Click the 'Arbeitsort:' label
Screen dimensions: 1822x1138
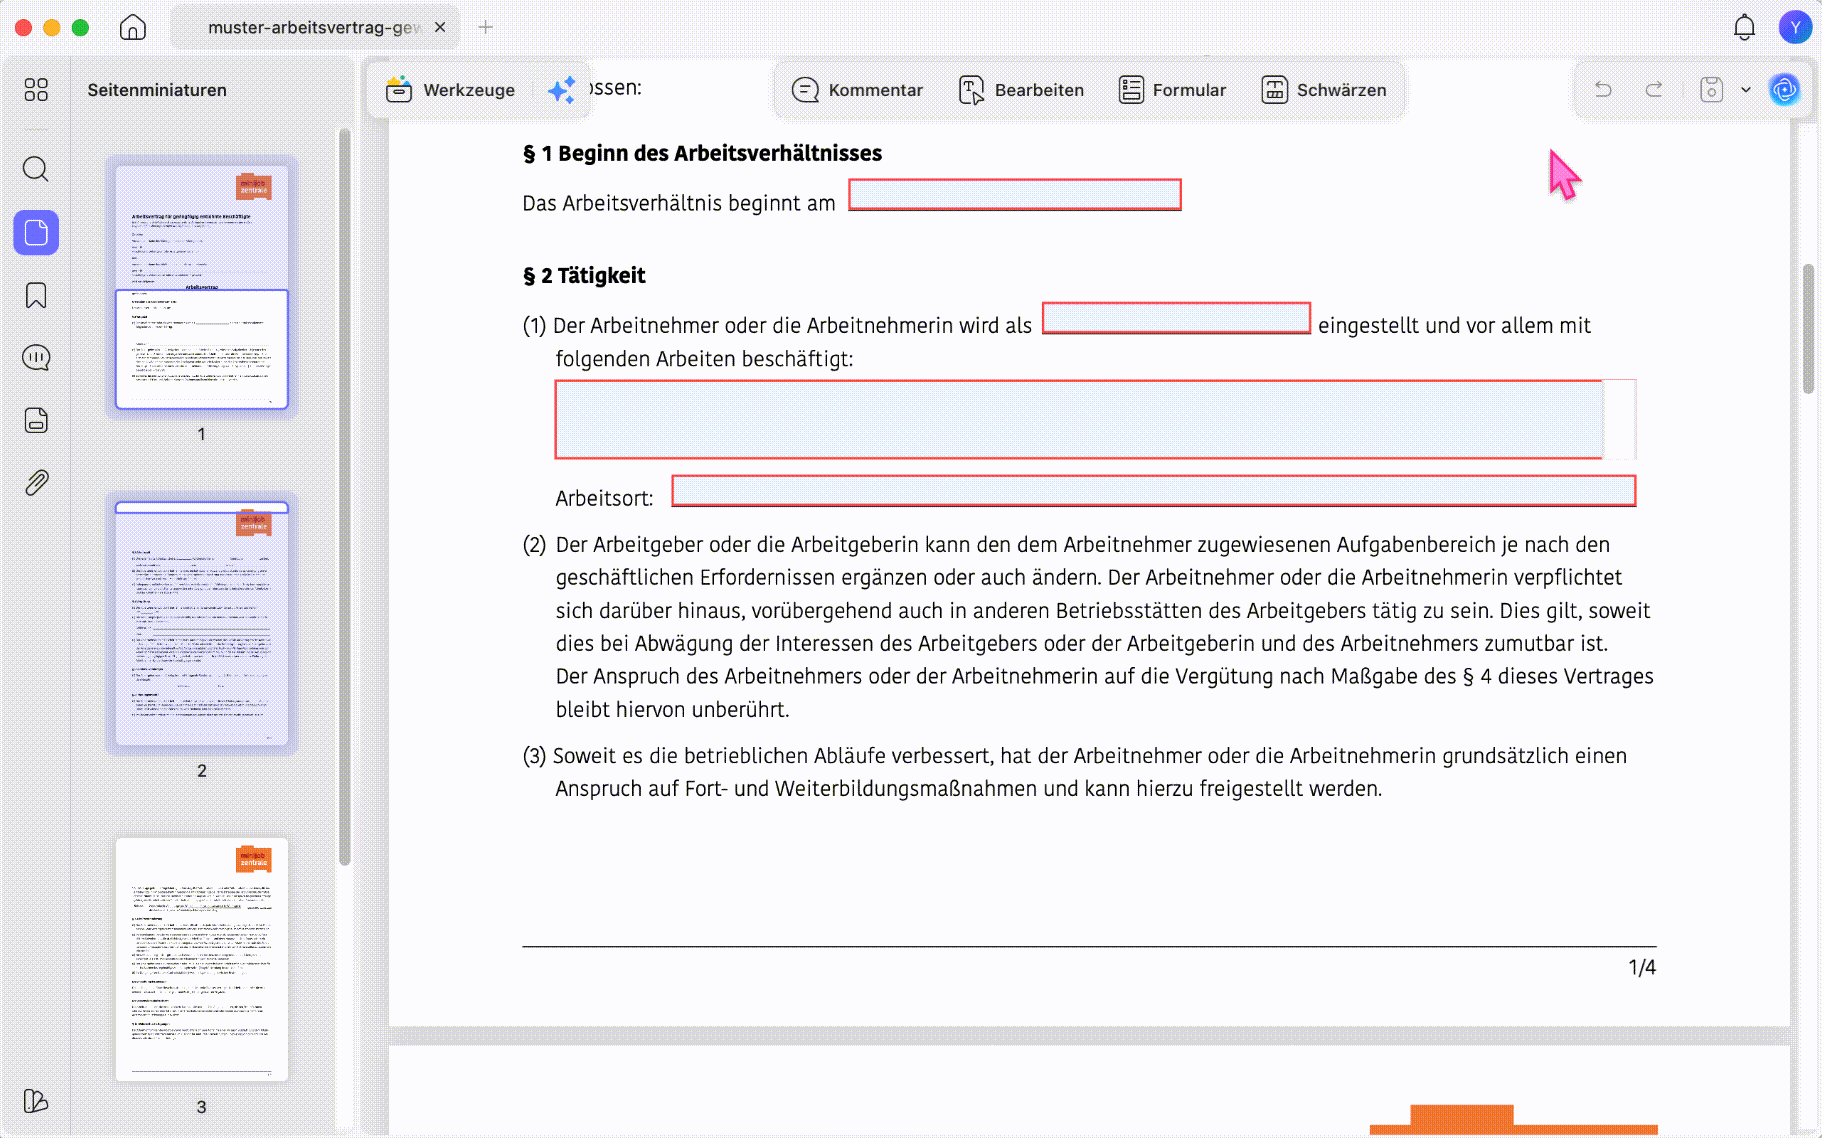pyautogui.click(x=604, y=498)
